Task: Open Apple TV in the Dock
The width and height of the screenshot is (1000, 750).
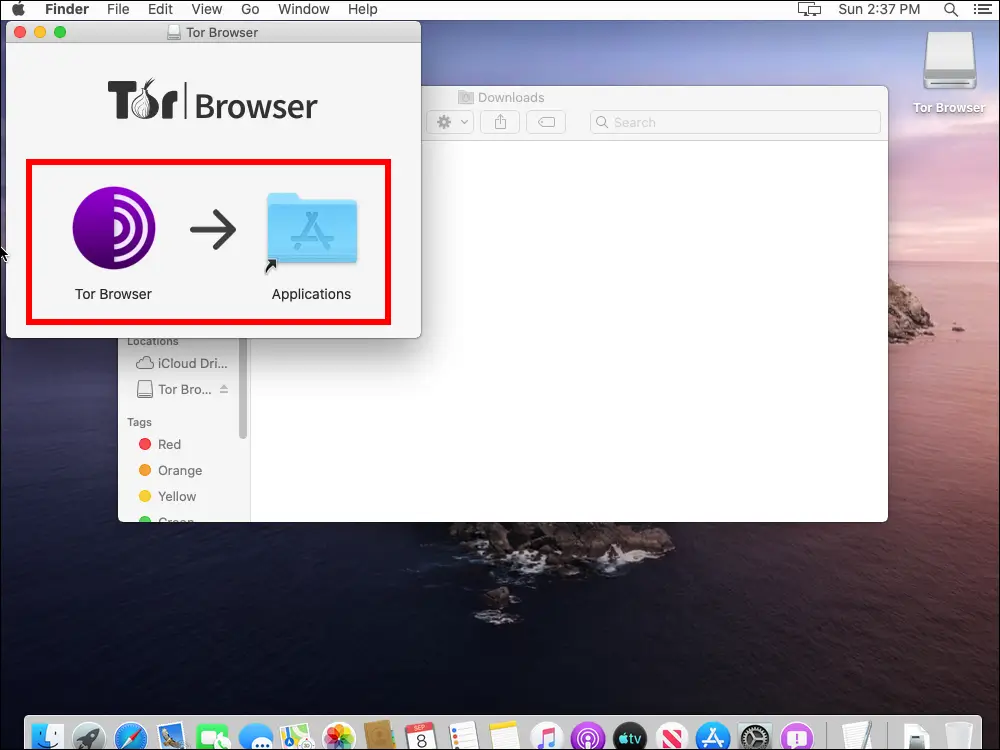Action: 629,738
